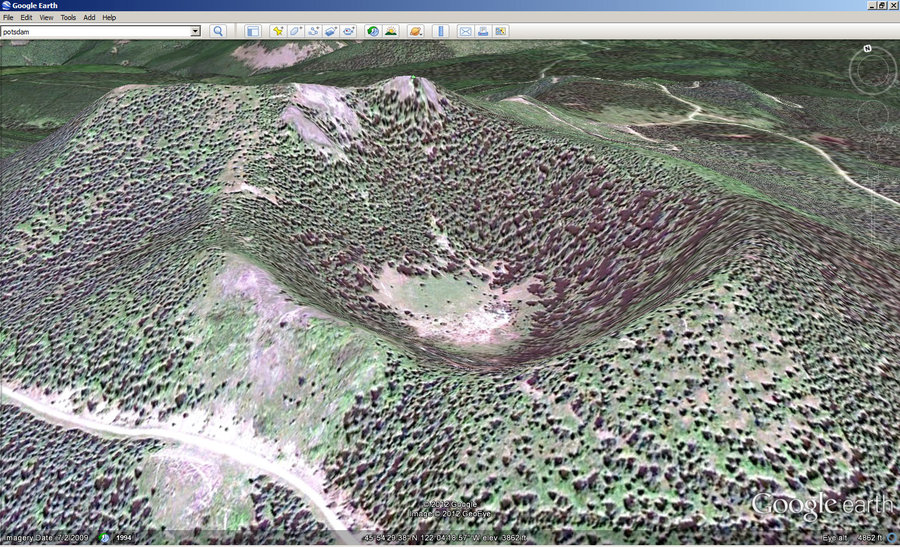
Task: Activate the ruler measurement tool
Action: pos(441,31)
